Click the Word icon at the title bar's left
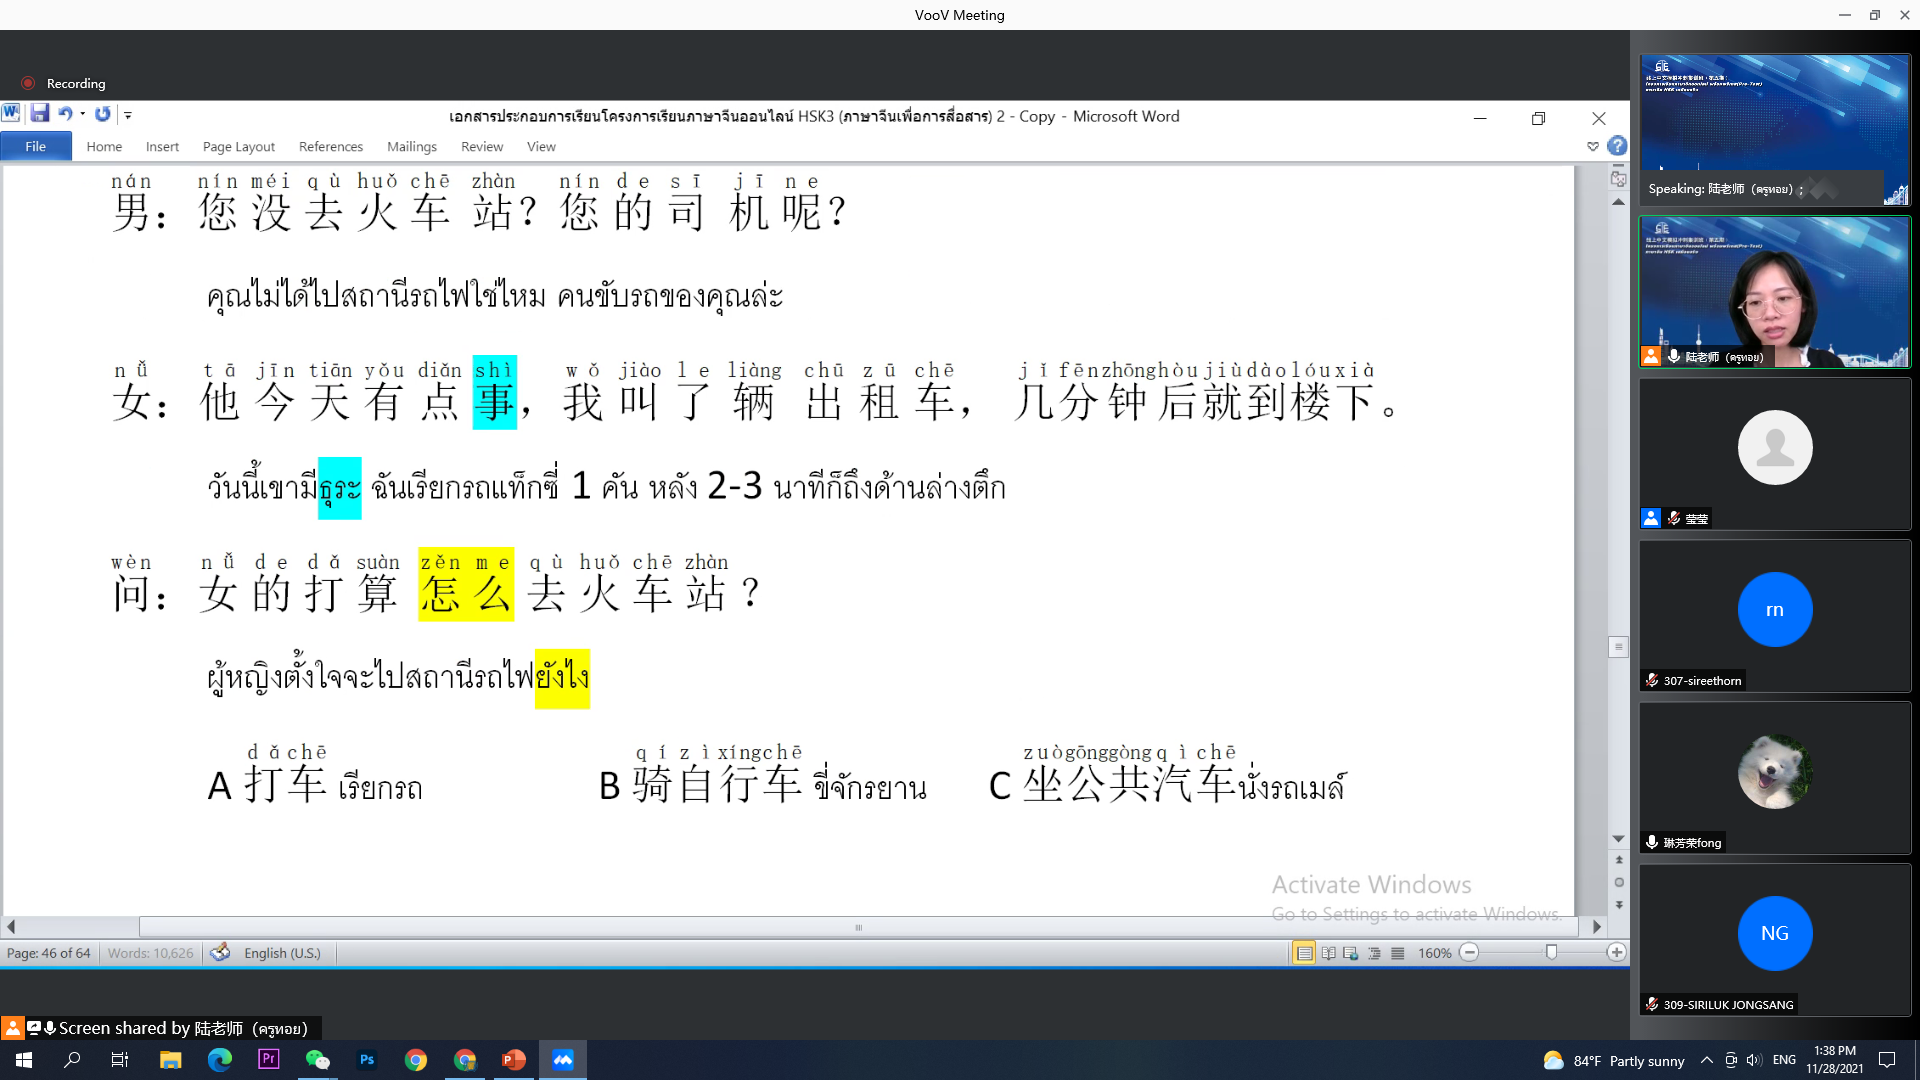The image size is (1920, 1080). coord(11,114)
